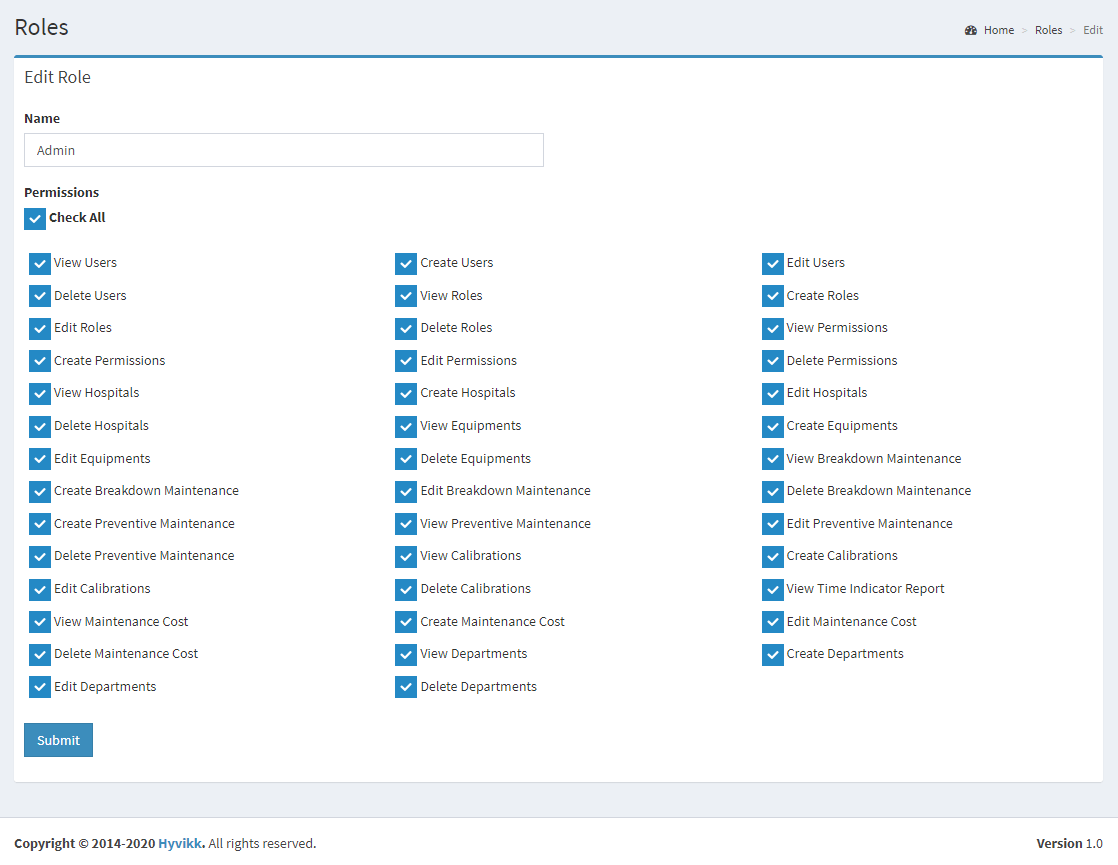
Task: Submit the Edit Role form
Action: [58, 740]
